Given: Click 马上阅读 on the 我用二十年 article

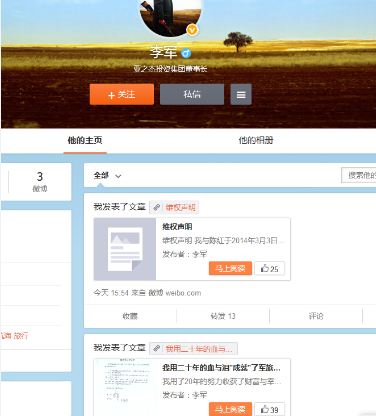Looking at the screenshot, I should click(x=230, y=409).
